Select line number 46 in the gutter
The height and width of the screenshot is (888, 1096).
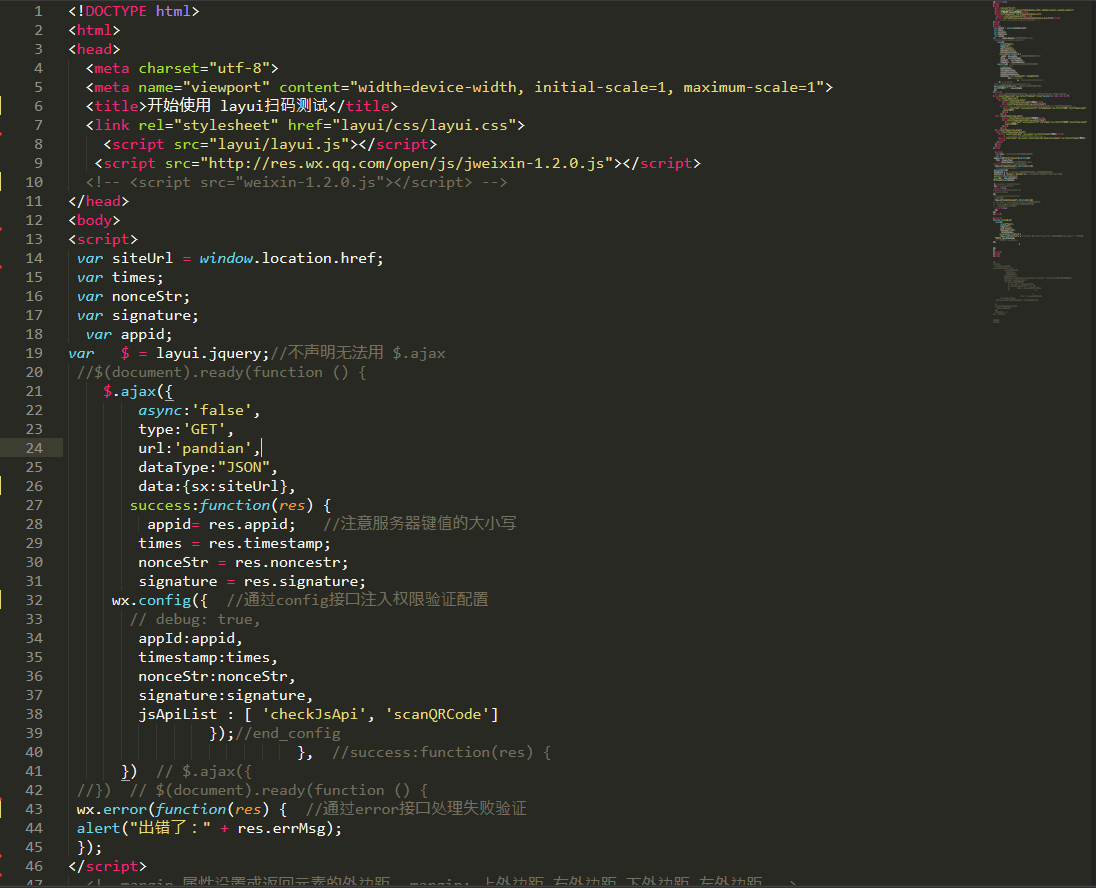point(34,866)
